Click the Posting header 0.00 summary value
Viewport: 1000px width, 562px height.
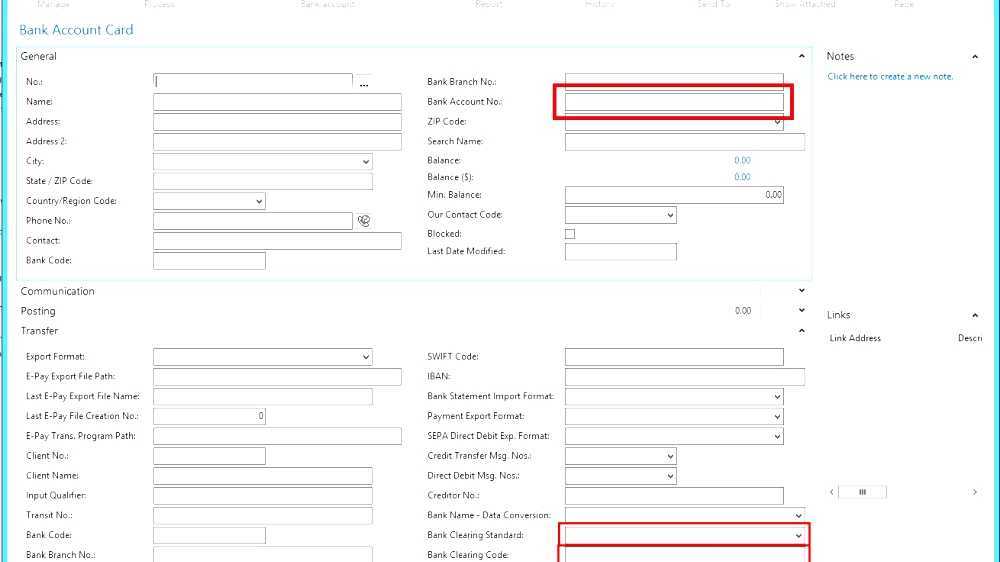click(742, 311)
